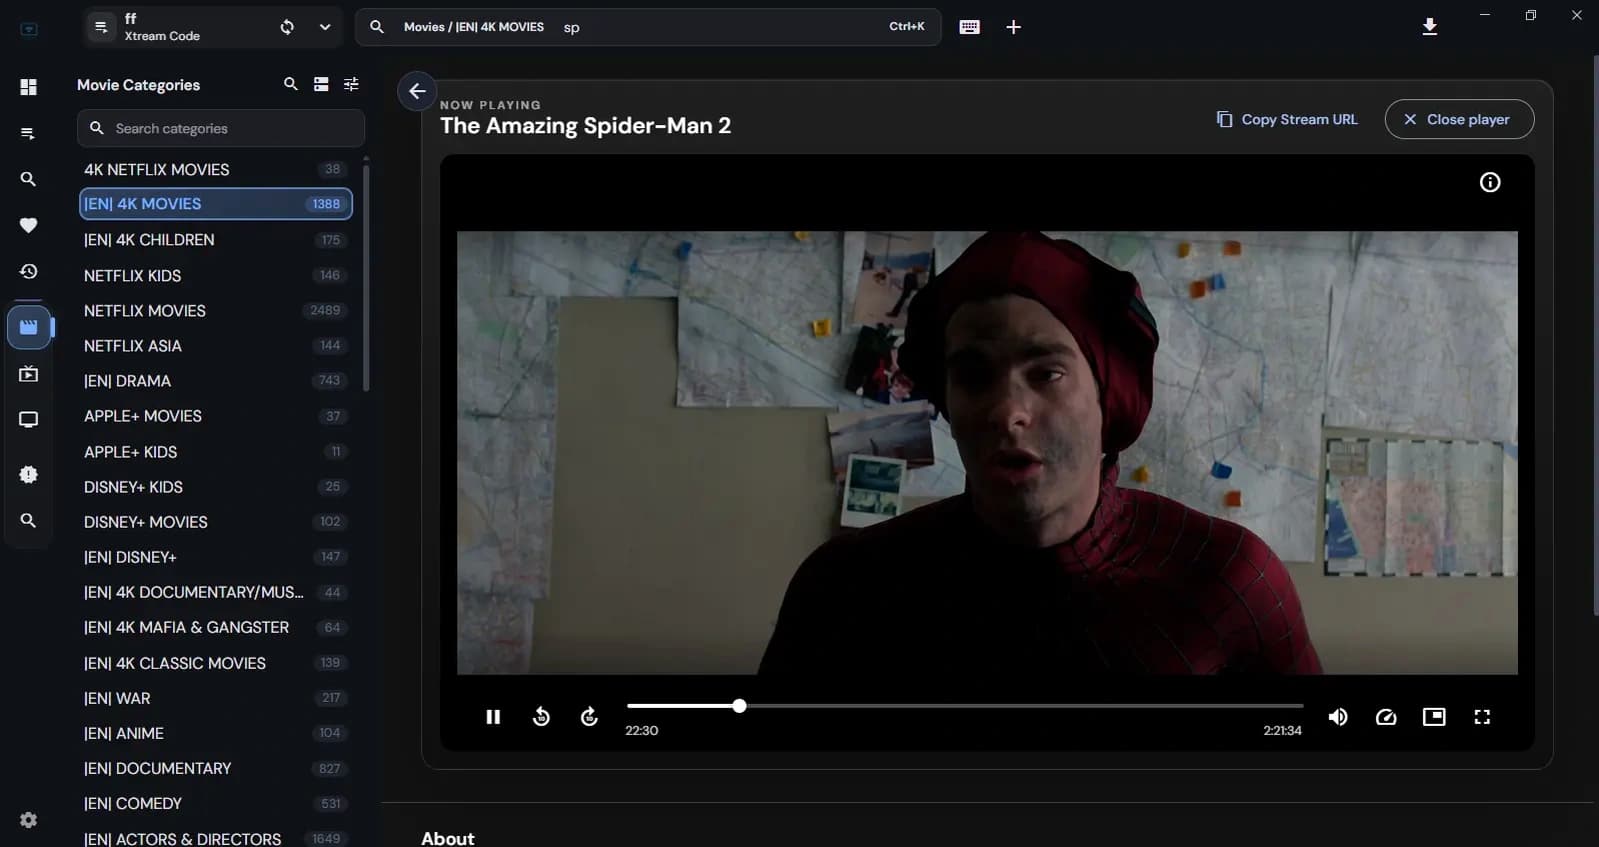Select the |EN| 4K MOVIES category
This screenshot has height=847, width=1599.
pyautogui.click(x=215, y=204)
